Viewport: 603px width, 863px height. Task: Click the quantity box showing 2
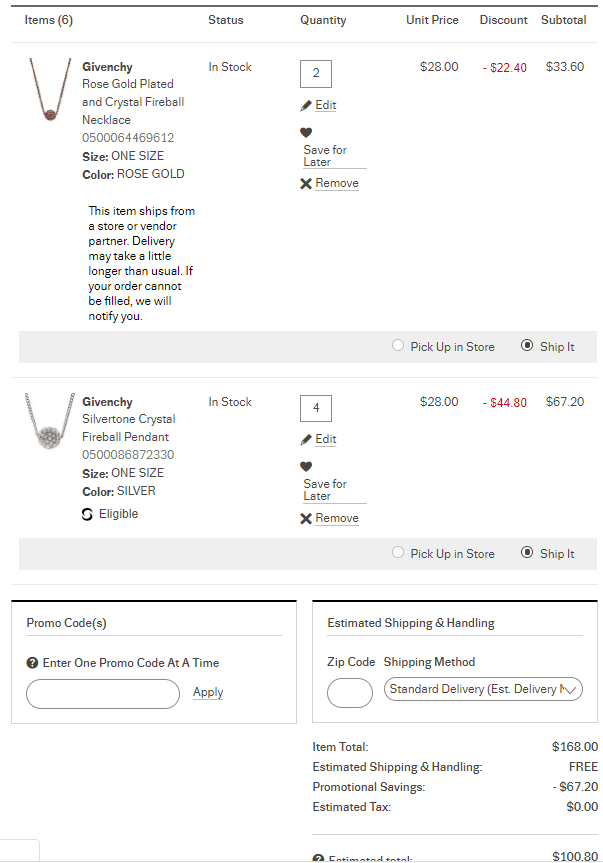[x=316, y=73]
